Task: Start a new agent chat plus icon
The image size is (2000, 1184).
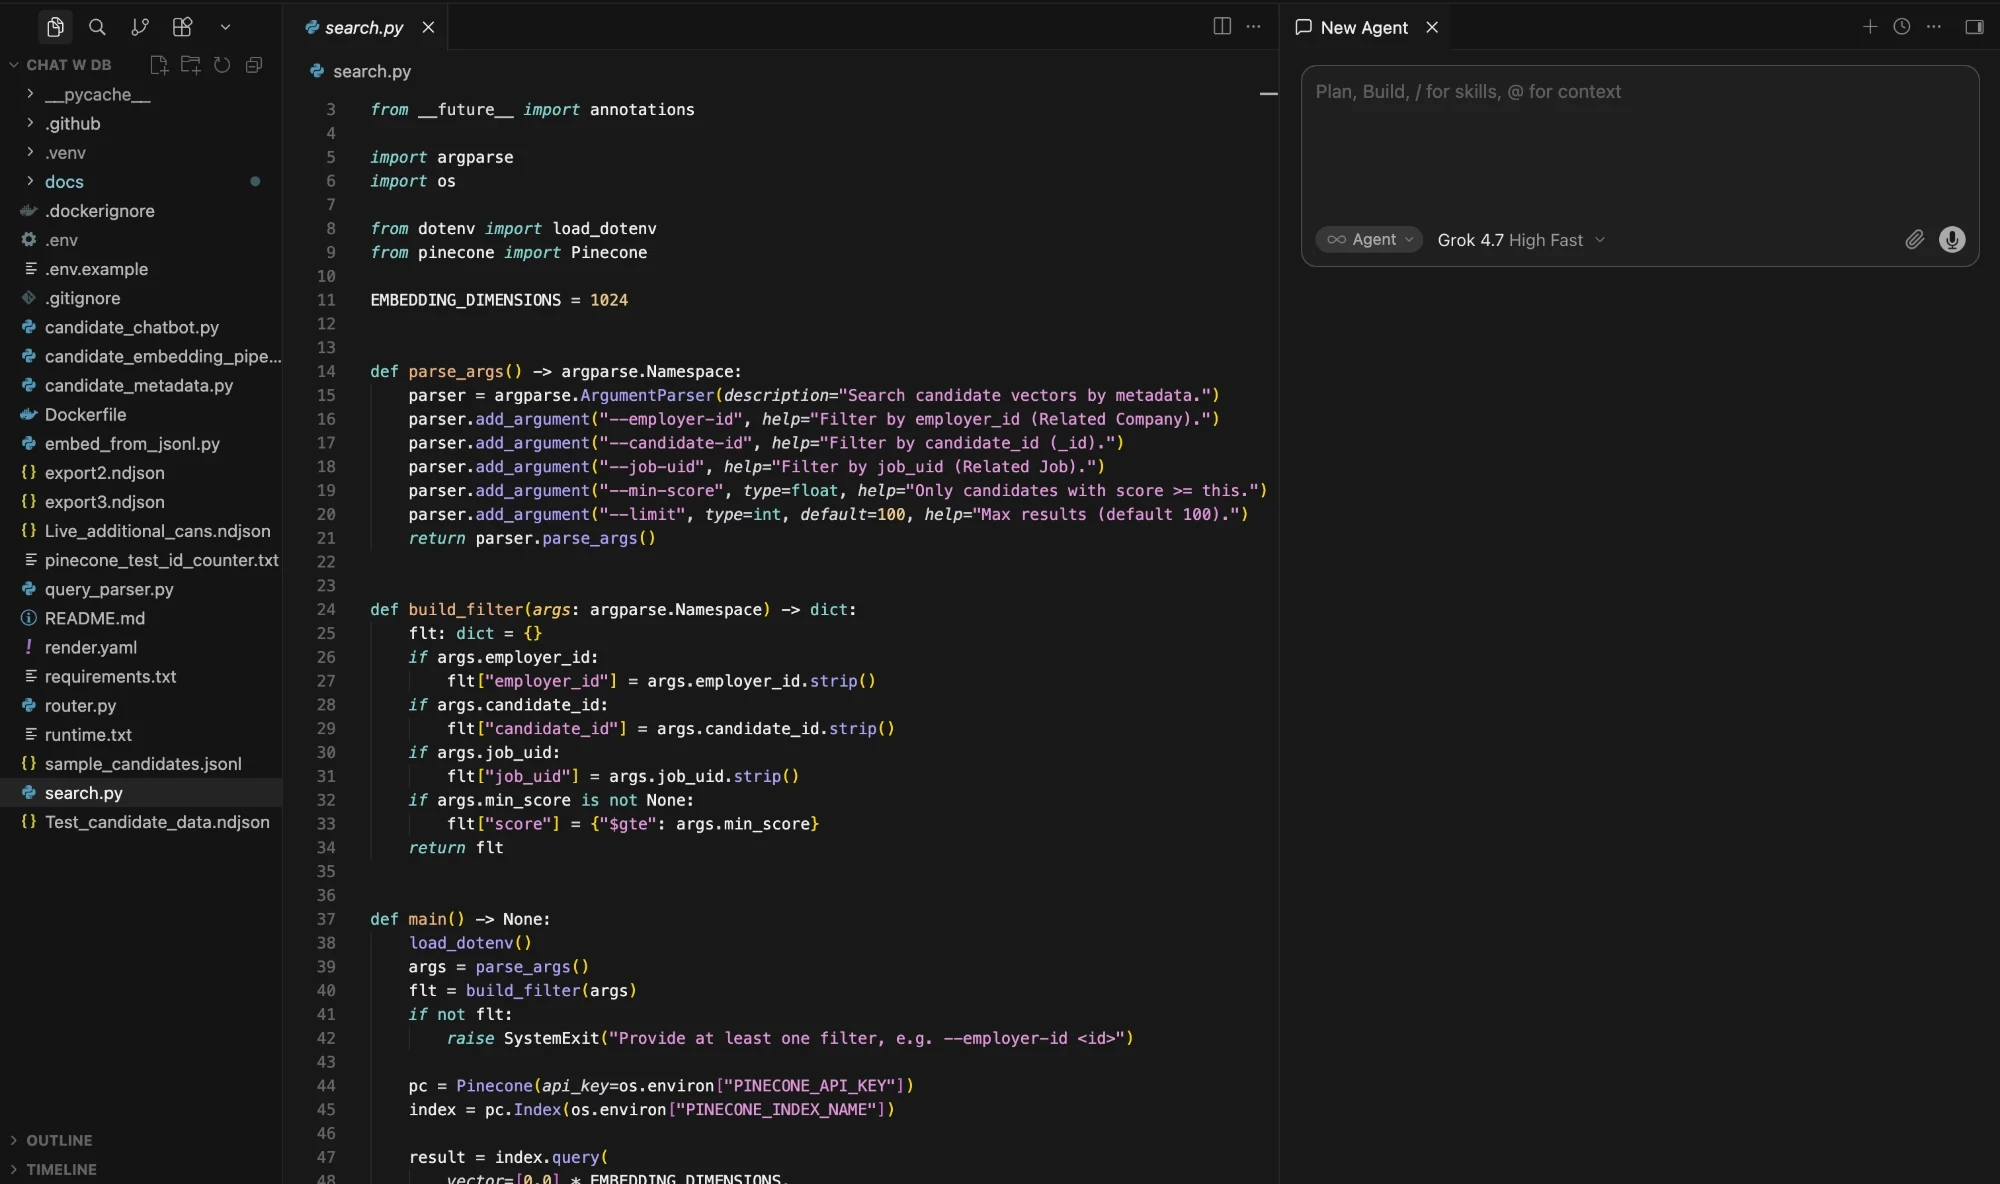Action: pyautogui.click(x=1869, y=27)
